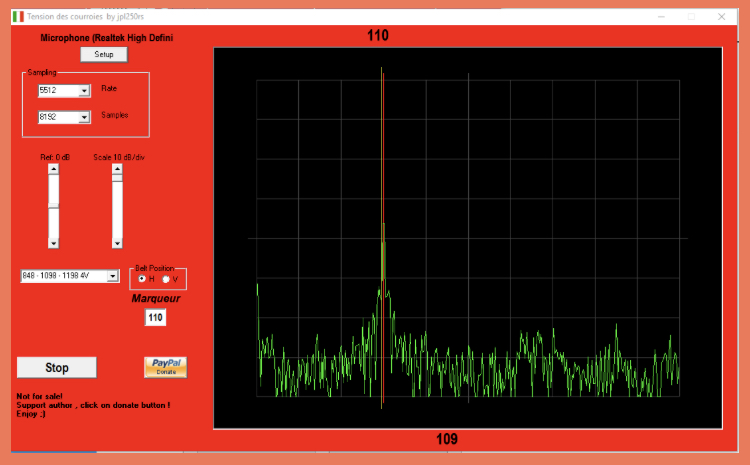Click the Marqueur value field
The height and width of the screenshot is (465, 750).
click(x=154, y=317)
